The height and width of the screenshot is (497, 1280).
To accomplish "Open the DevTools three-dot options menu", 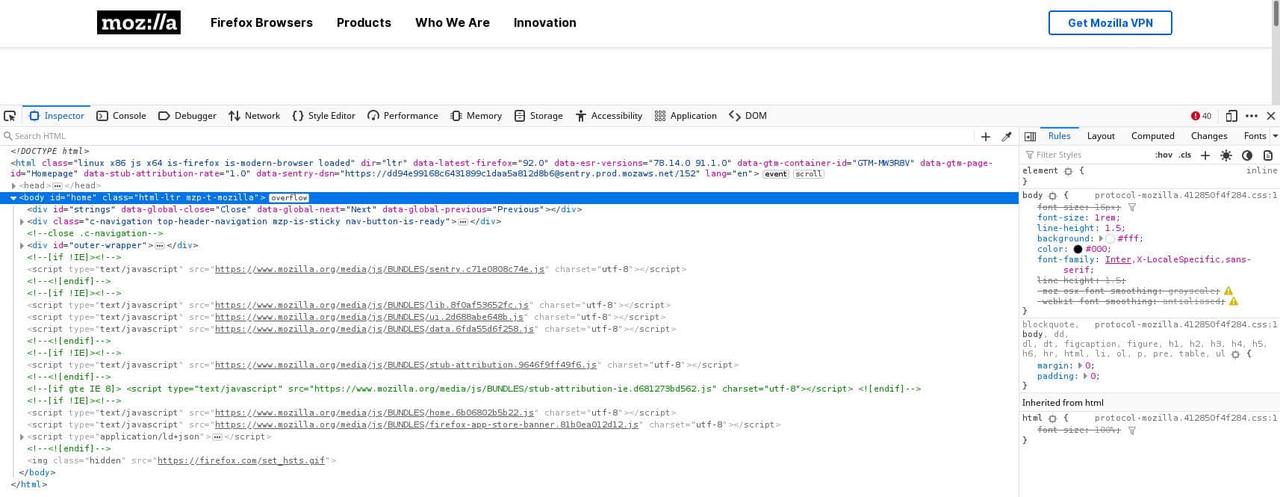I will (1252, 116).
